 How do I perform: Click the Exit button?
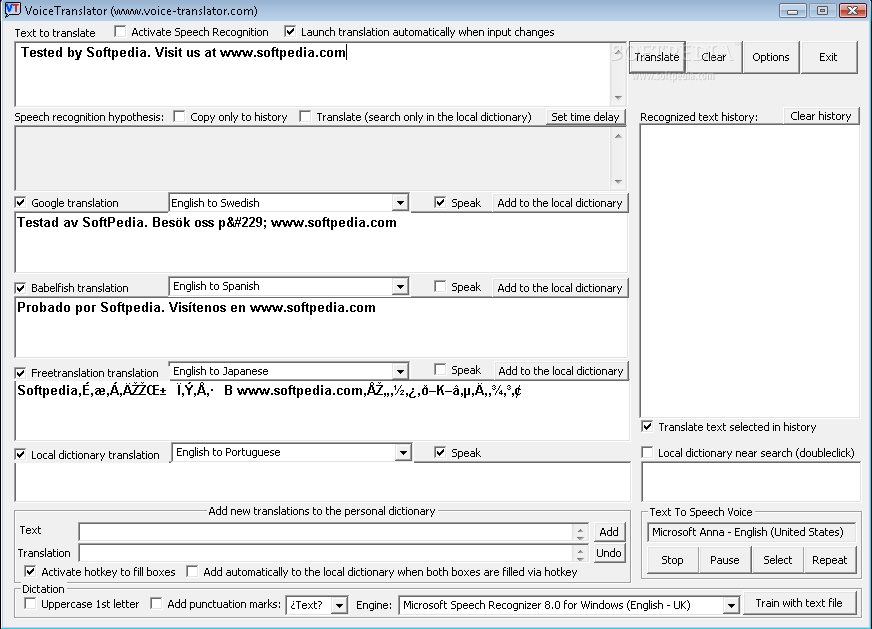coord(828,57)
